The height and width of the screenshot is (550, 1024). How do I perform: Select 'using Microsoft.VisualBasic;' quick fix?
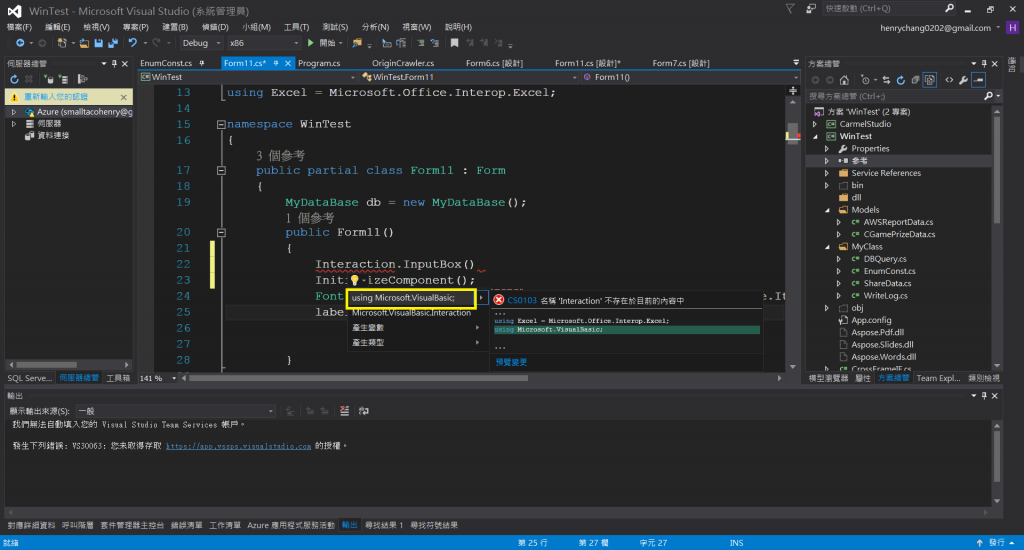411,298
